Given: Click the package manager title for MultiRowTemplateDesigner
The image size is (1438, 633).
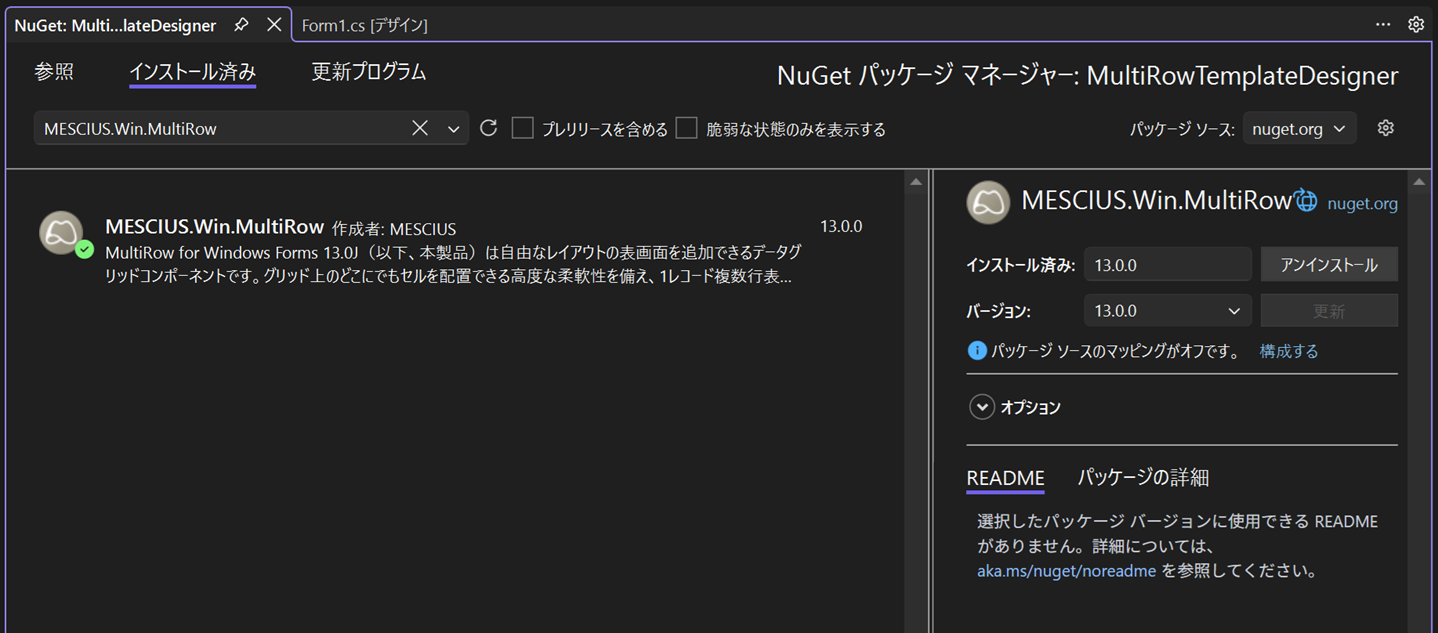Looking at the screenshot, I should (1088, 76).
